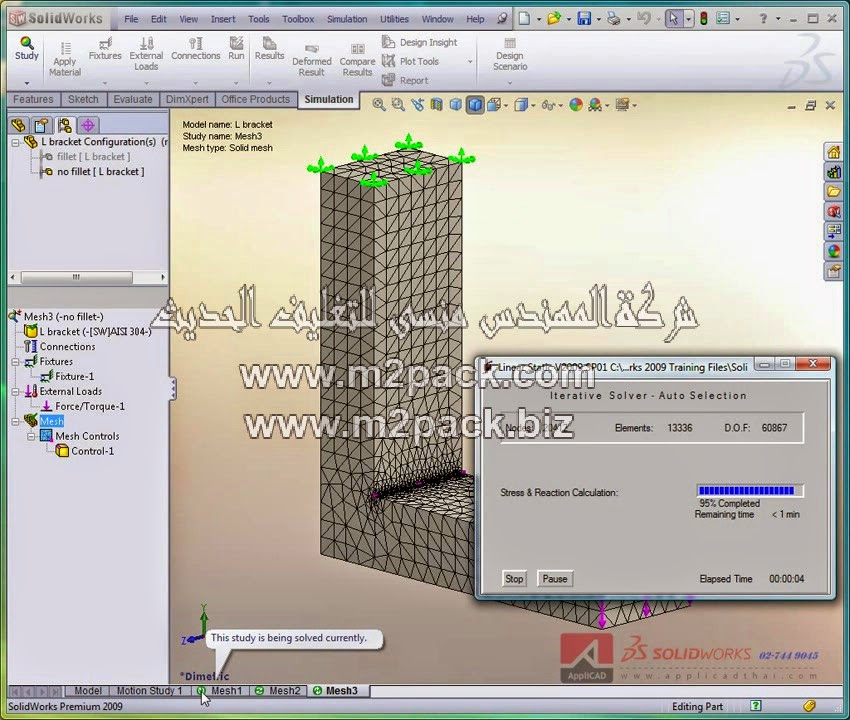Open Connections tool
Viewport: 850px width, 720px height.
point(196,48)
